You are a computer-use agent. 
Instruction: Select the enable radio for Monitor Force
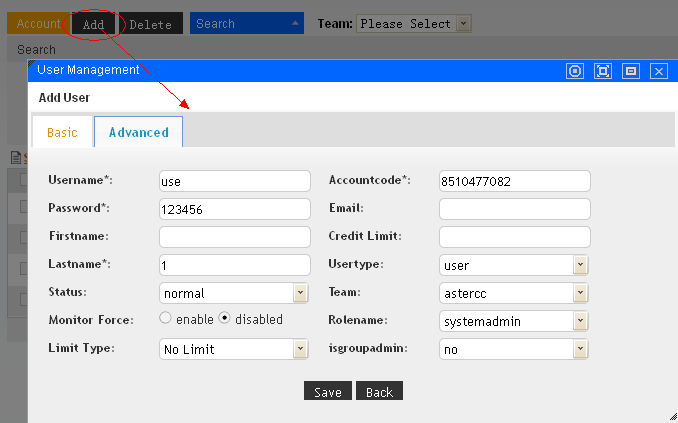pos(166,319)
